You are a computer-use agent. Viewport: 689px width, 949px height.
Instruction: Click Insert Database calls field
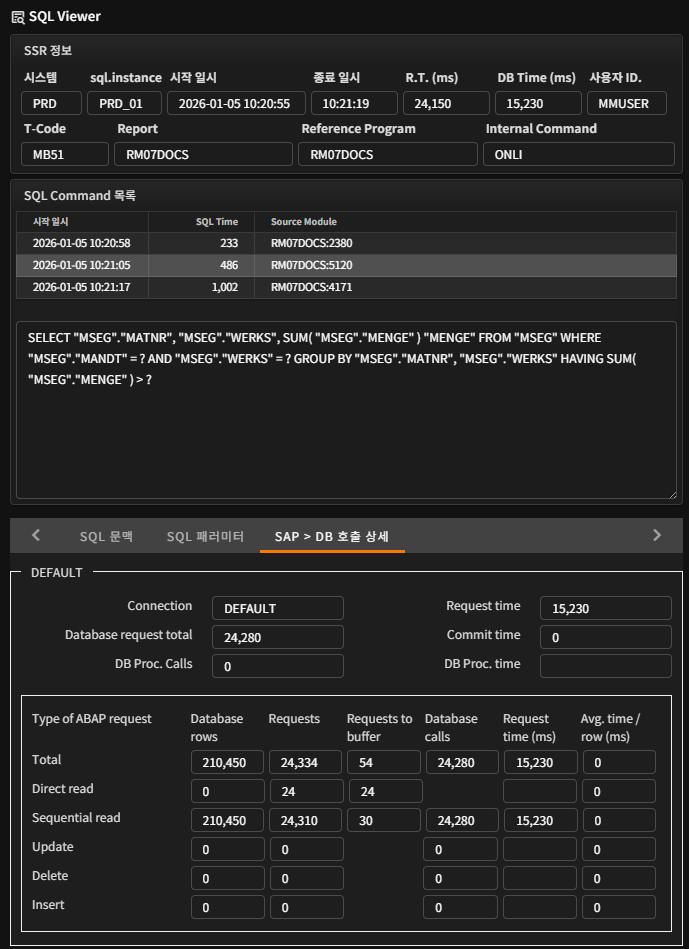(x=460, y=907)
